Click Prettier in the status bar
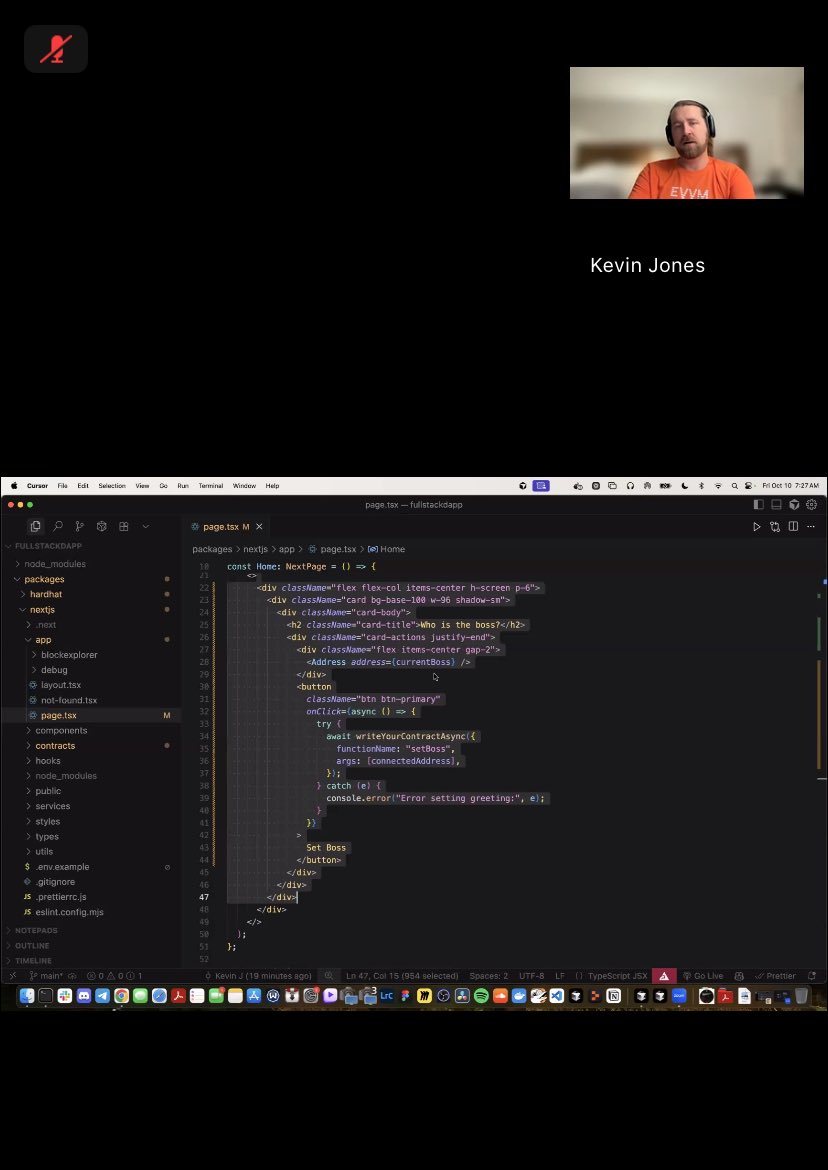 (776, 976)
